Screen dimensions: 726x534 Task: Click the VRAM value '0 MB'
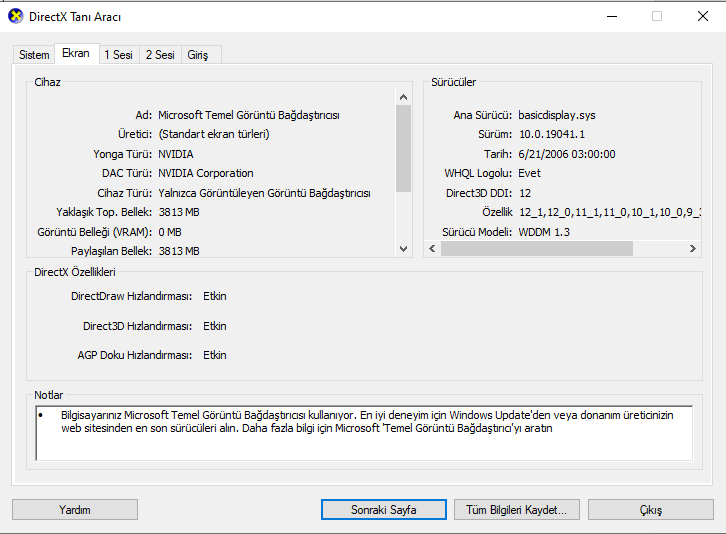click(170, 232)
